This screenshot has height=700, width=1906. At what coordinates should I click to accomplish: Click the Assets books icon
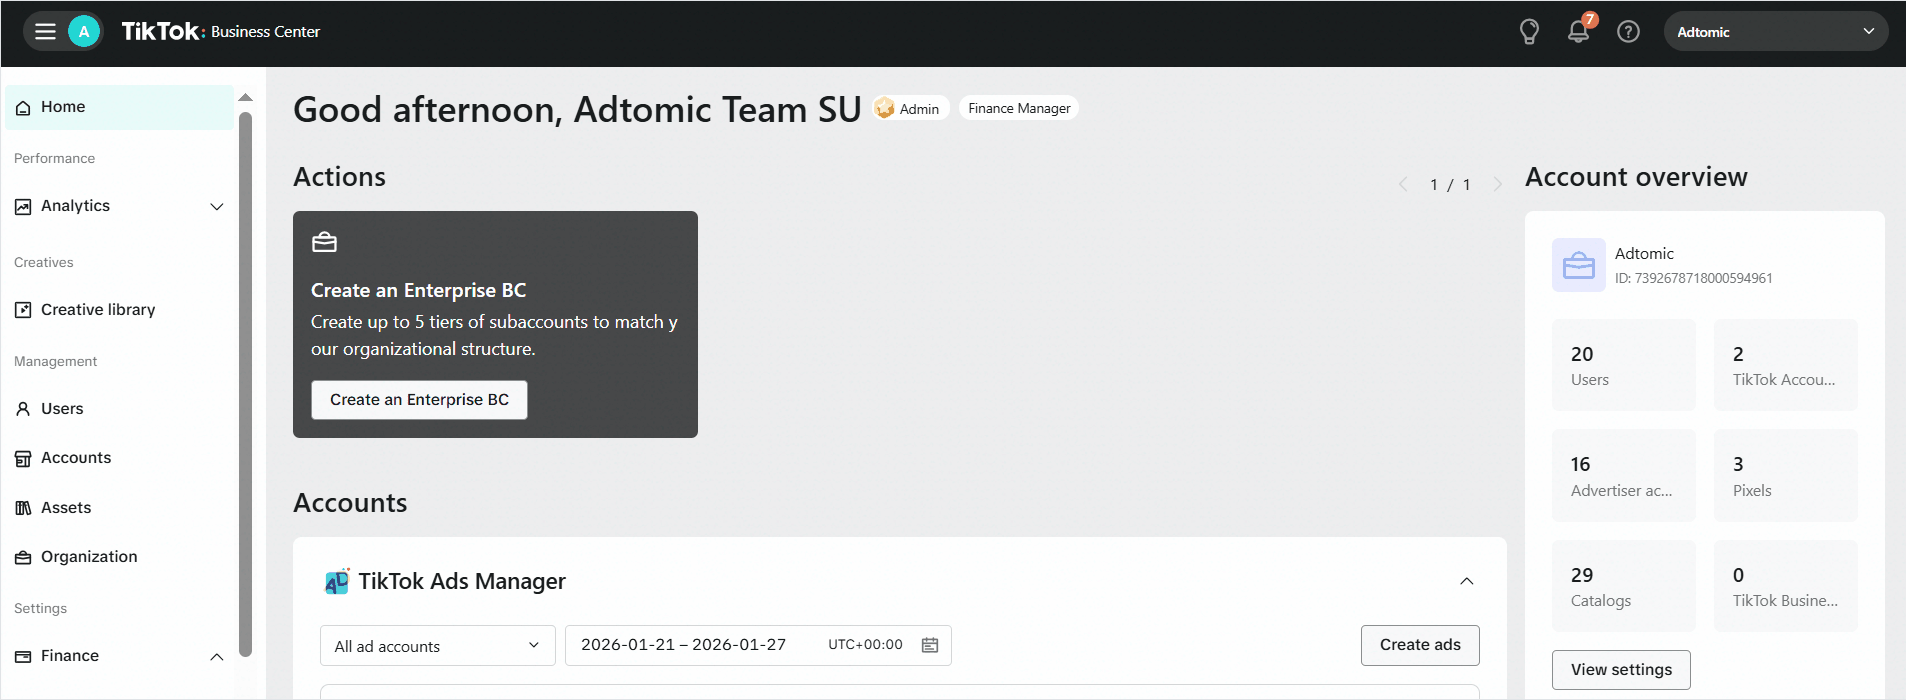pos(23,508)
